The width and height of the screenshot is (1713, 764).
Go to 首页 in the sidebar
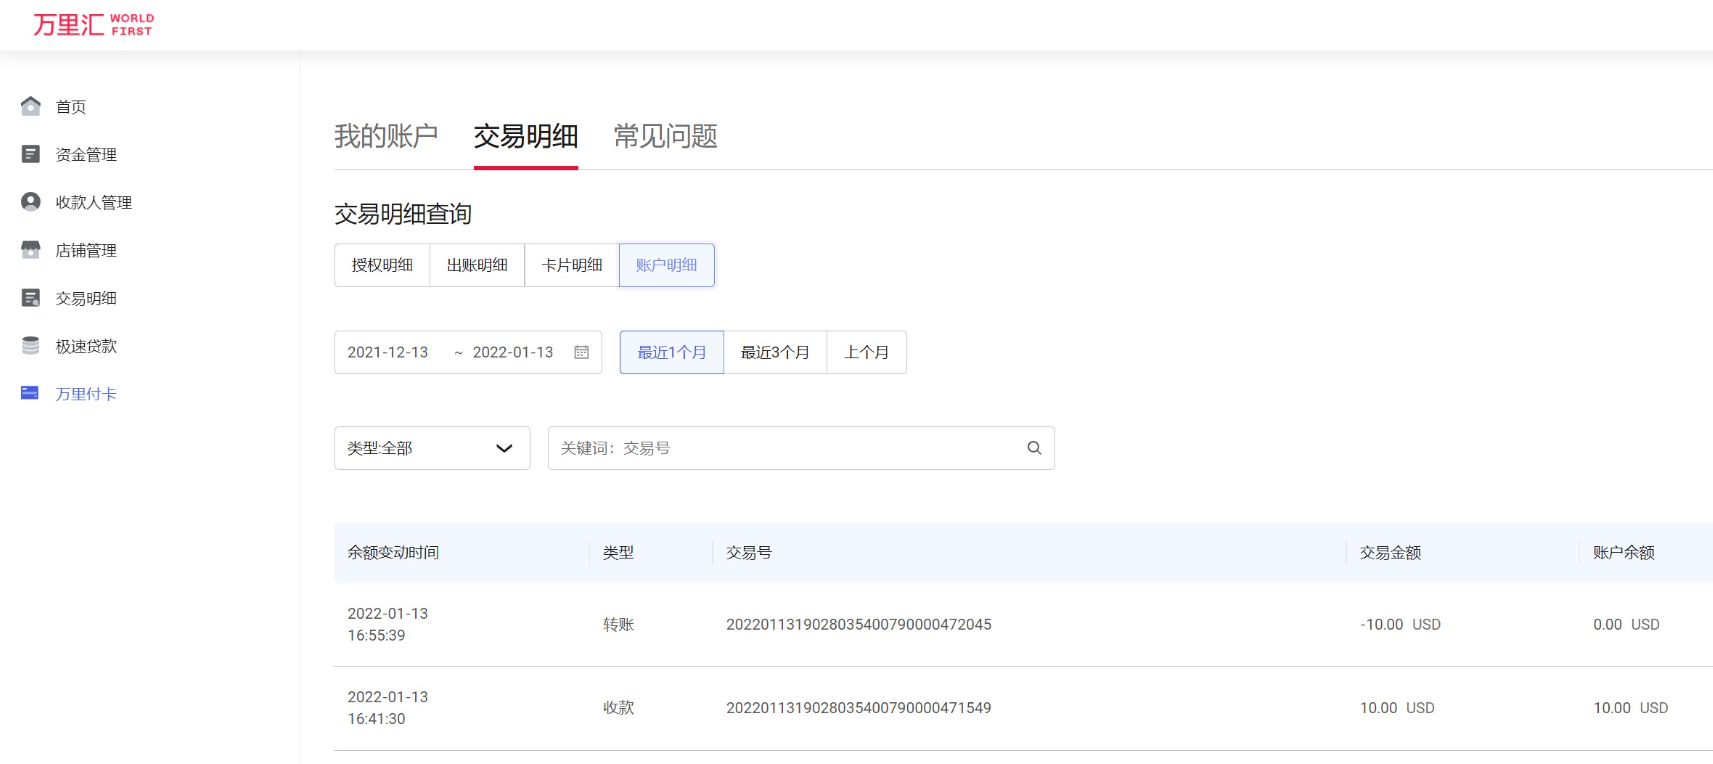tap(71, 107)
